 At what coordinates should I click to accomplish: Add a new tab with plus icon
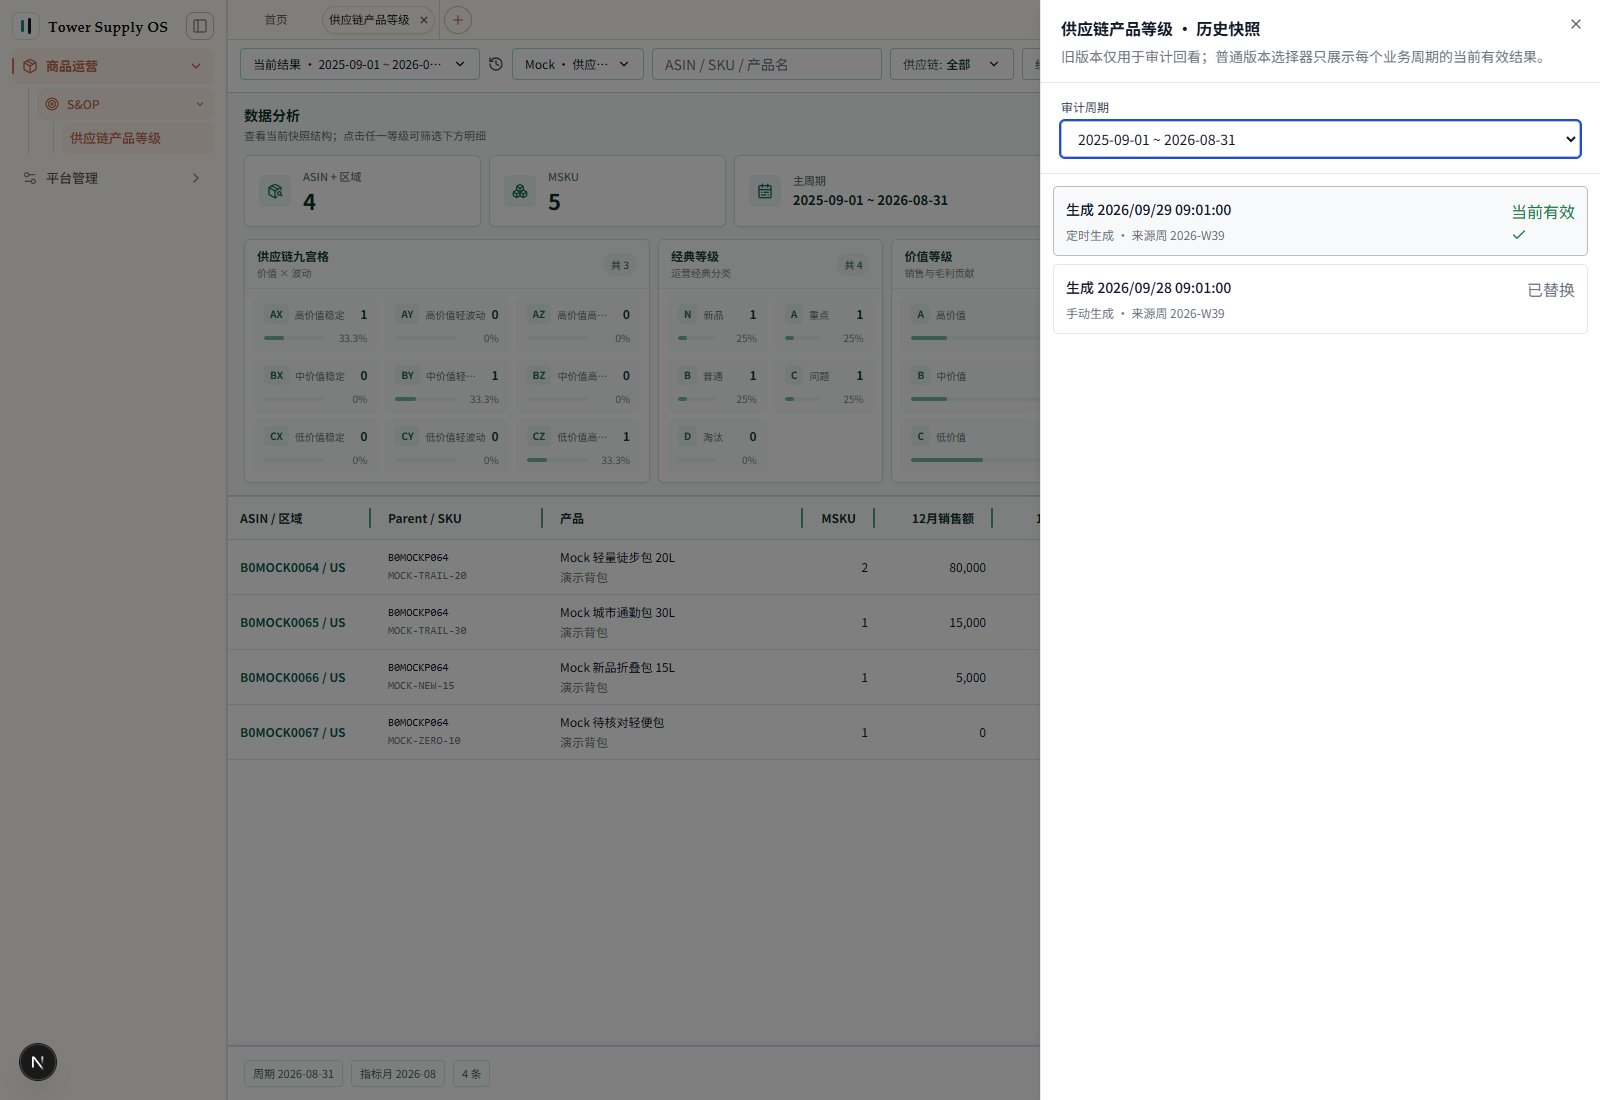[x=457, y=20]
